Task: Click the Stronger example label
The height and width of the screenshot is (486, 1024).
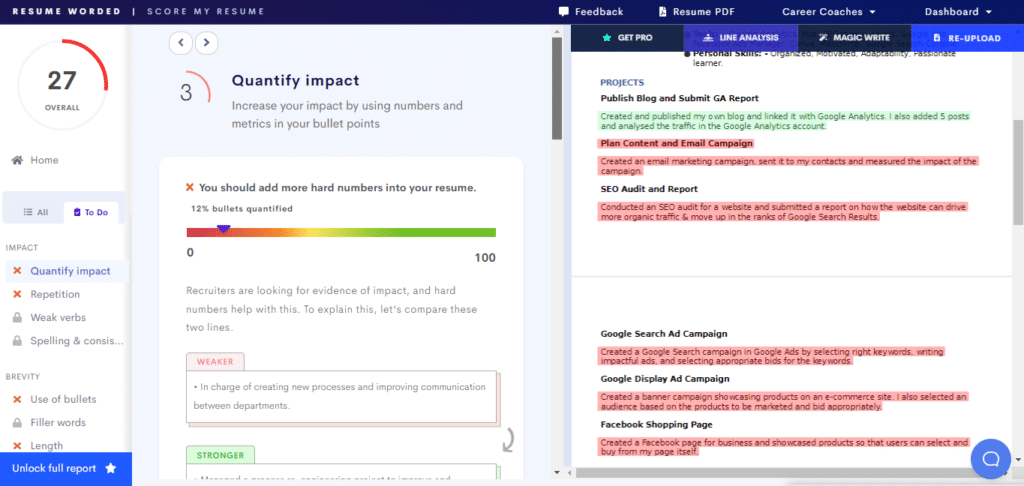Action: tap(220, 455)
